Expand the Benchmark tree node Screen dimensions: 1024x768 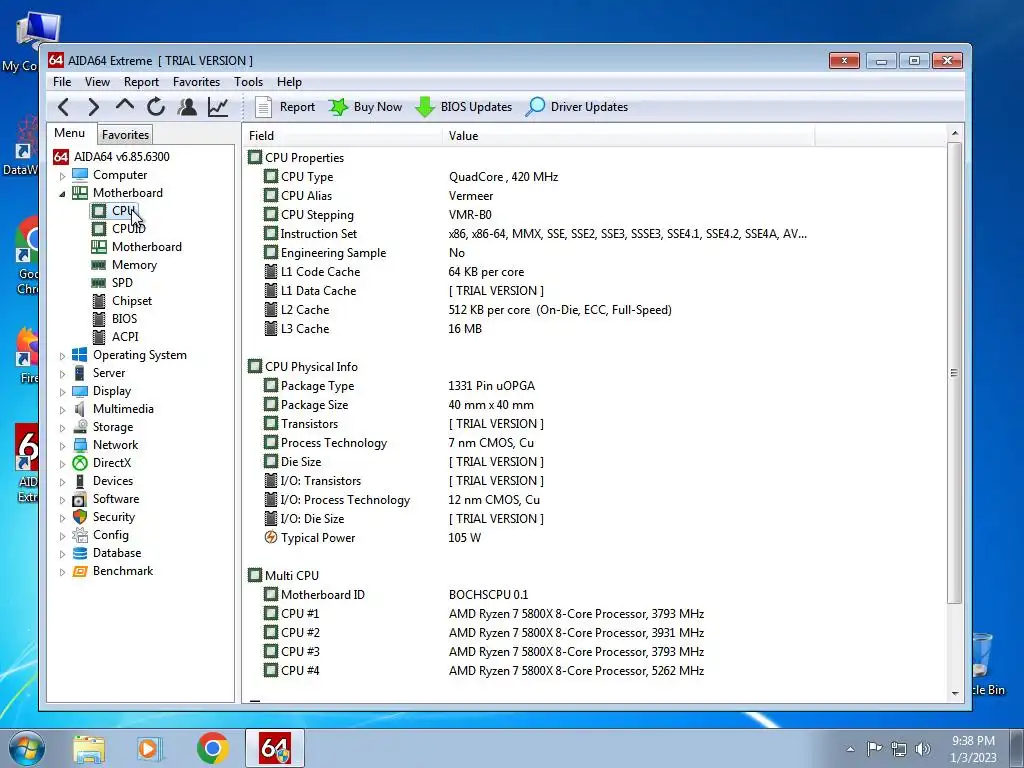pos(63,571)
